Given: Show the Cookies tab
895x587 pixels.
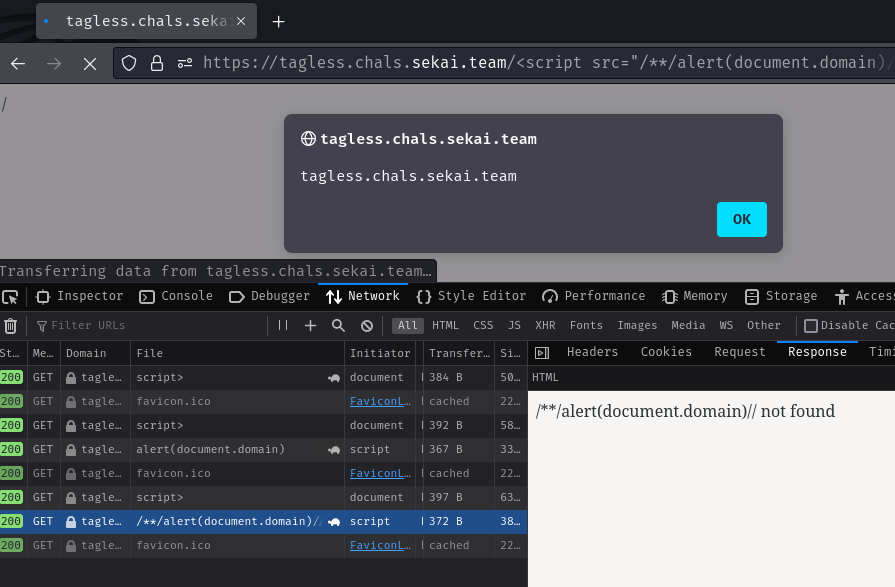Looking at the screenshot, I should click(666, 352).
